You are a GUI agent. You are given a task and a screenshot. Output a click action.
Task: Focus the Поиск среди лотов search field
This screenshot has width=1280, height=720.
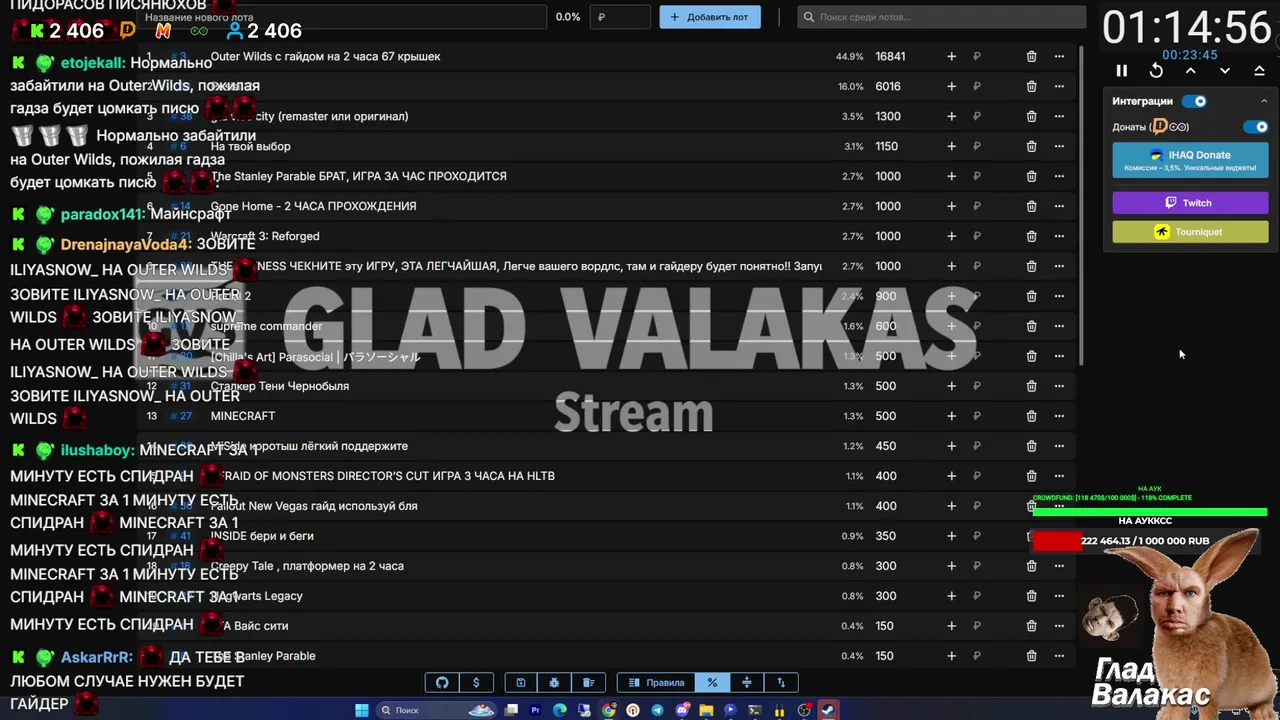pos(942,17)
